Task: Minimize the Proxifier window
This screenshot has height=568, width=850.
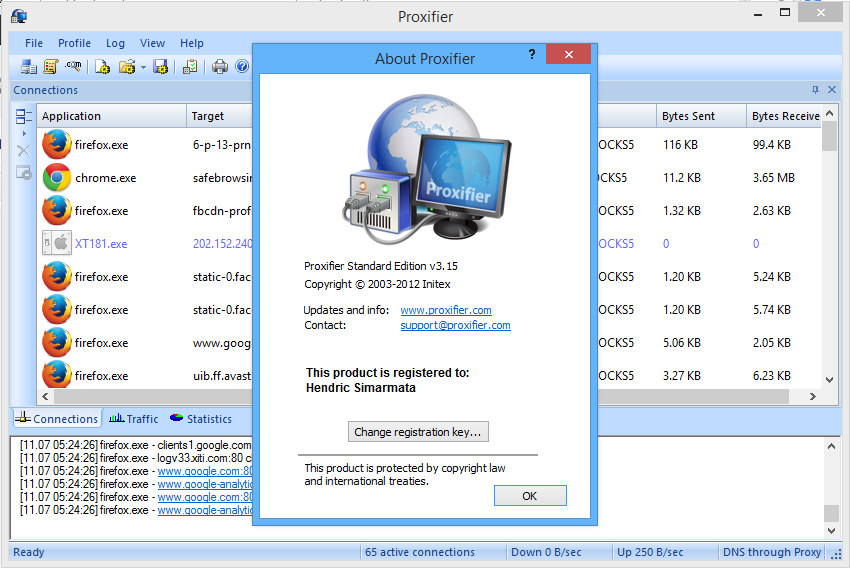Action: tap(758, 14)
